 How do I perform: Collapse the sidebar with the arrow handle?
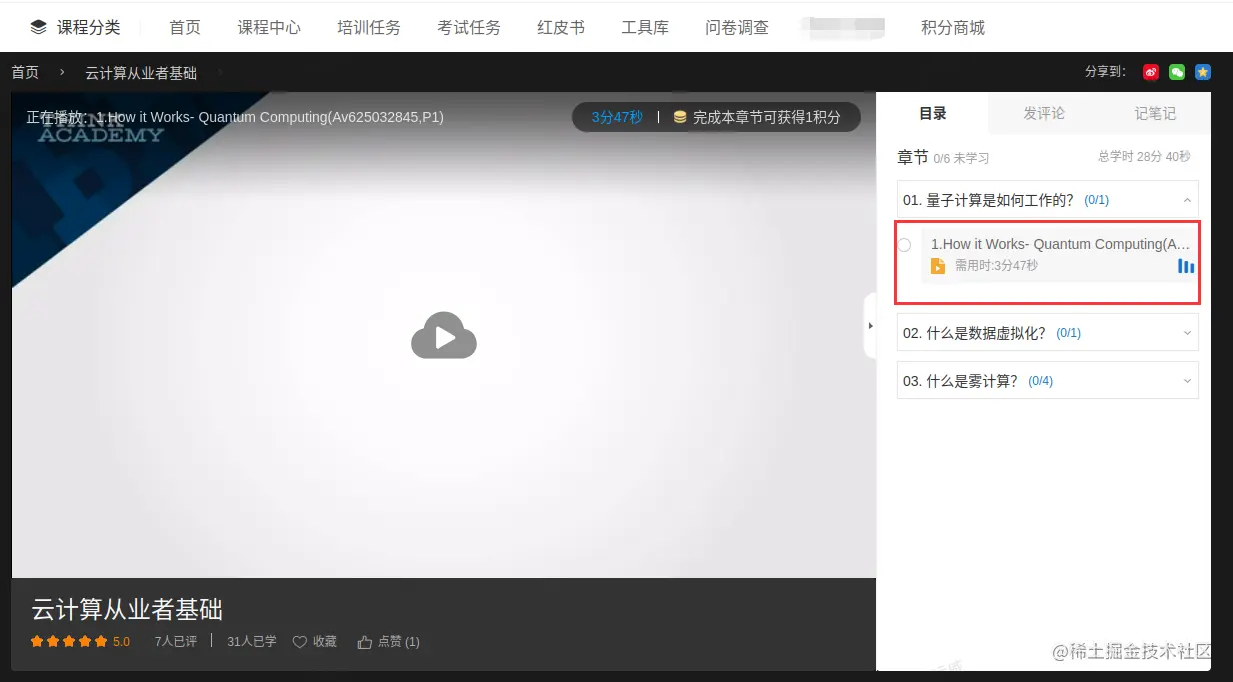[870, 326]
